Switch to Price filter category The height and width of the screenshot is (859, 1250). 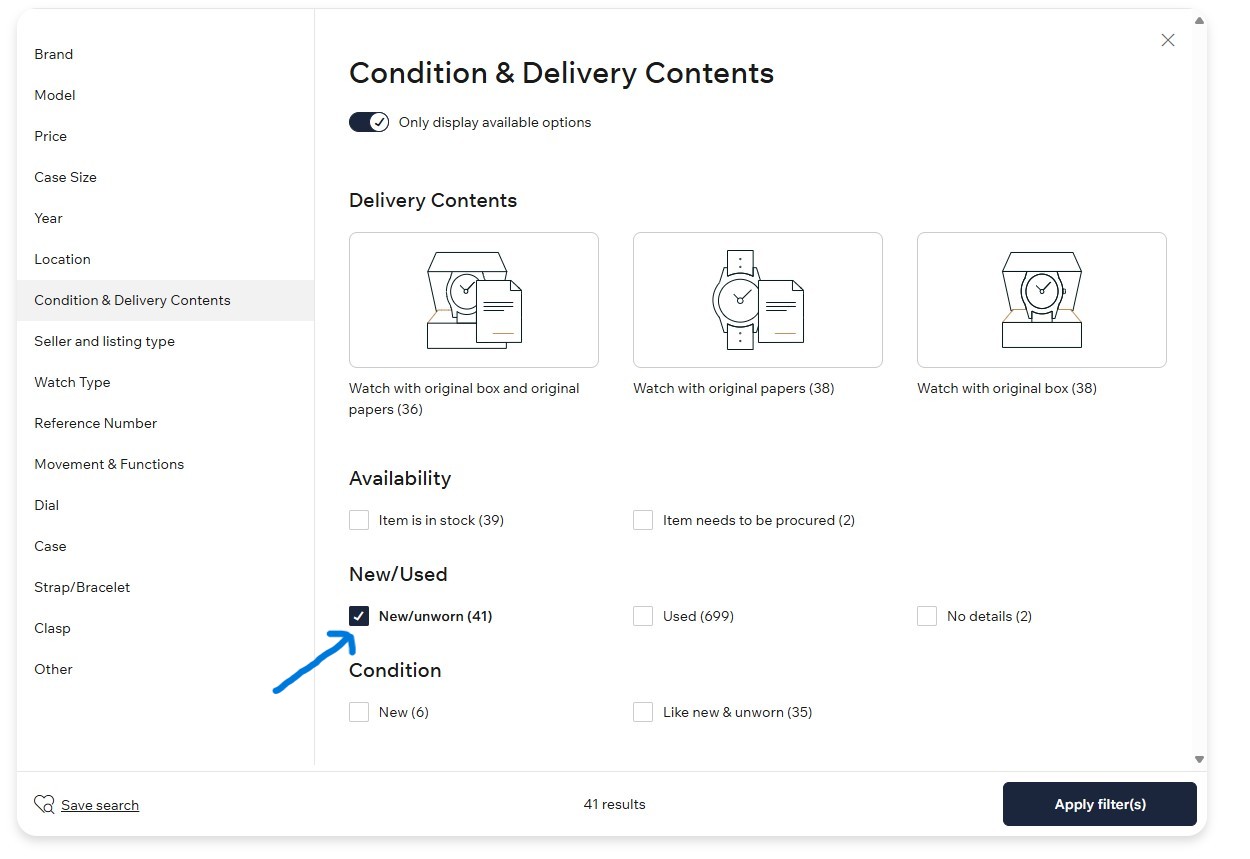point(51,136)
